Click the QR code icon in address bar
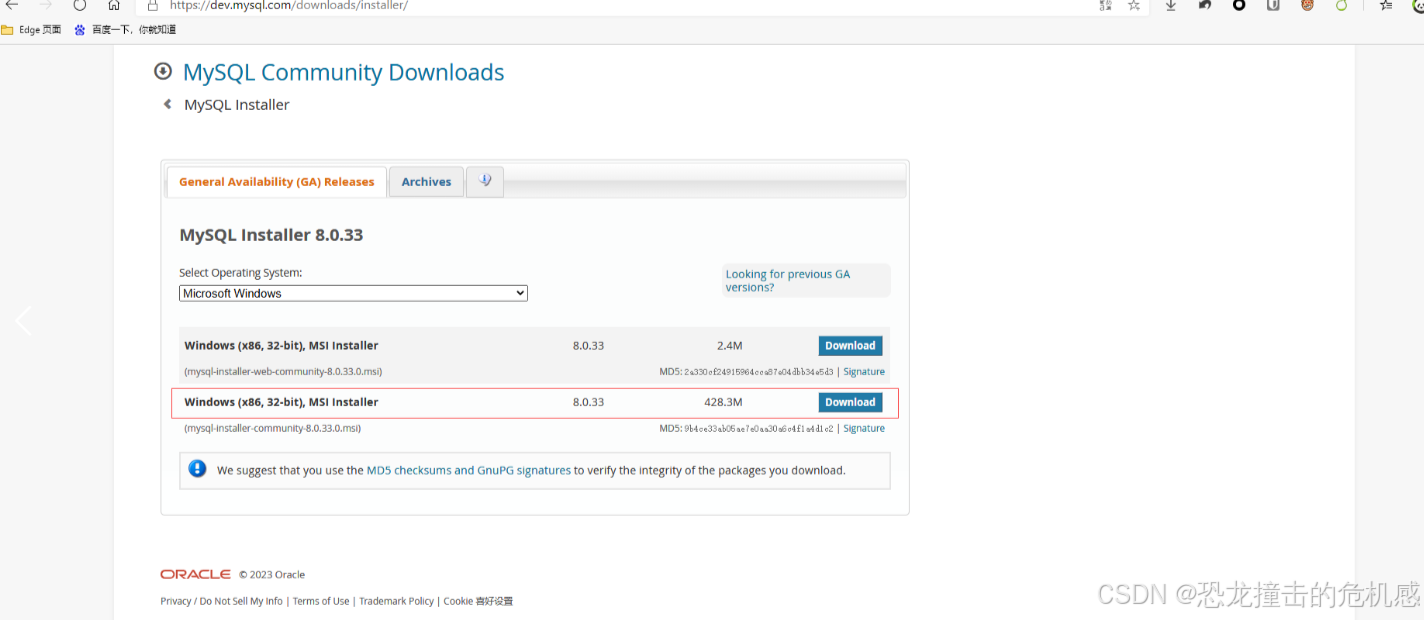The image size is (1424, 620). click(1105, 5)
